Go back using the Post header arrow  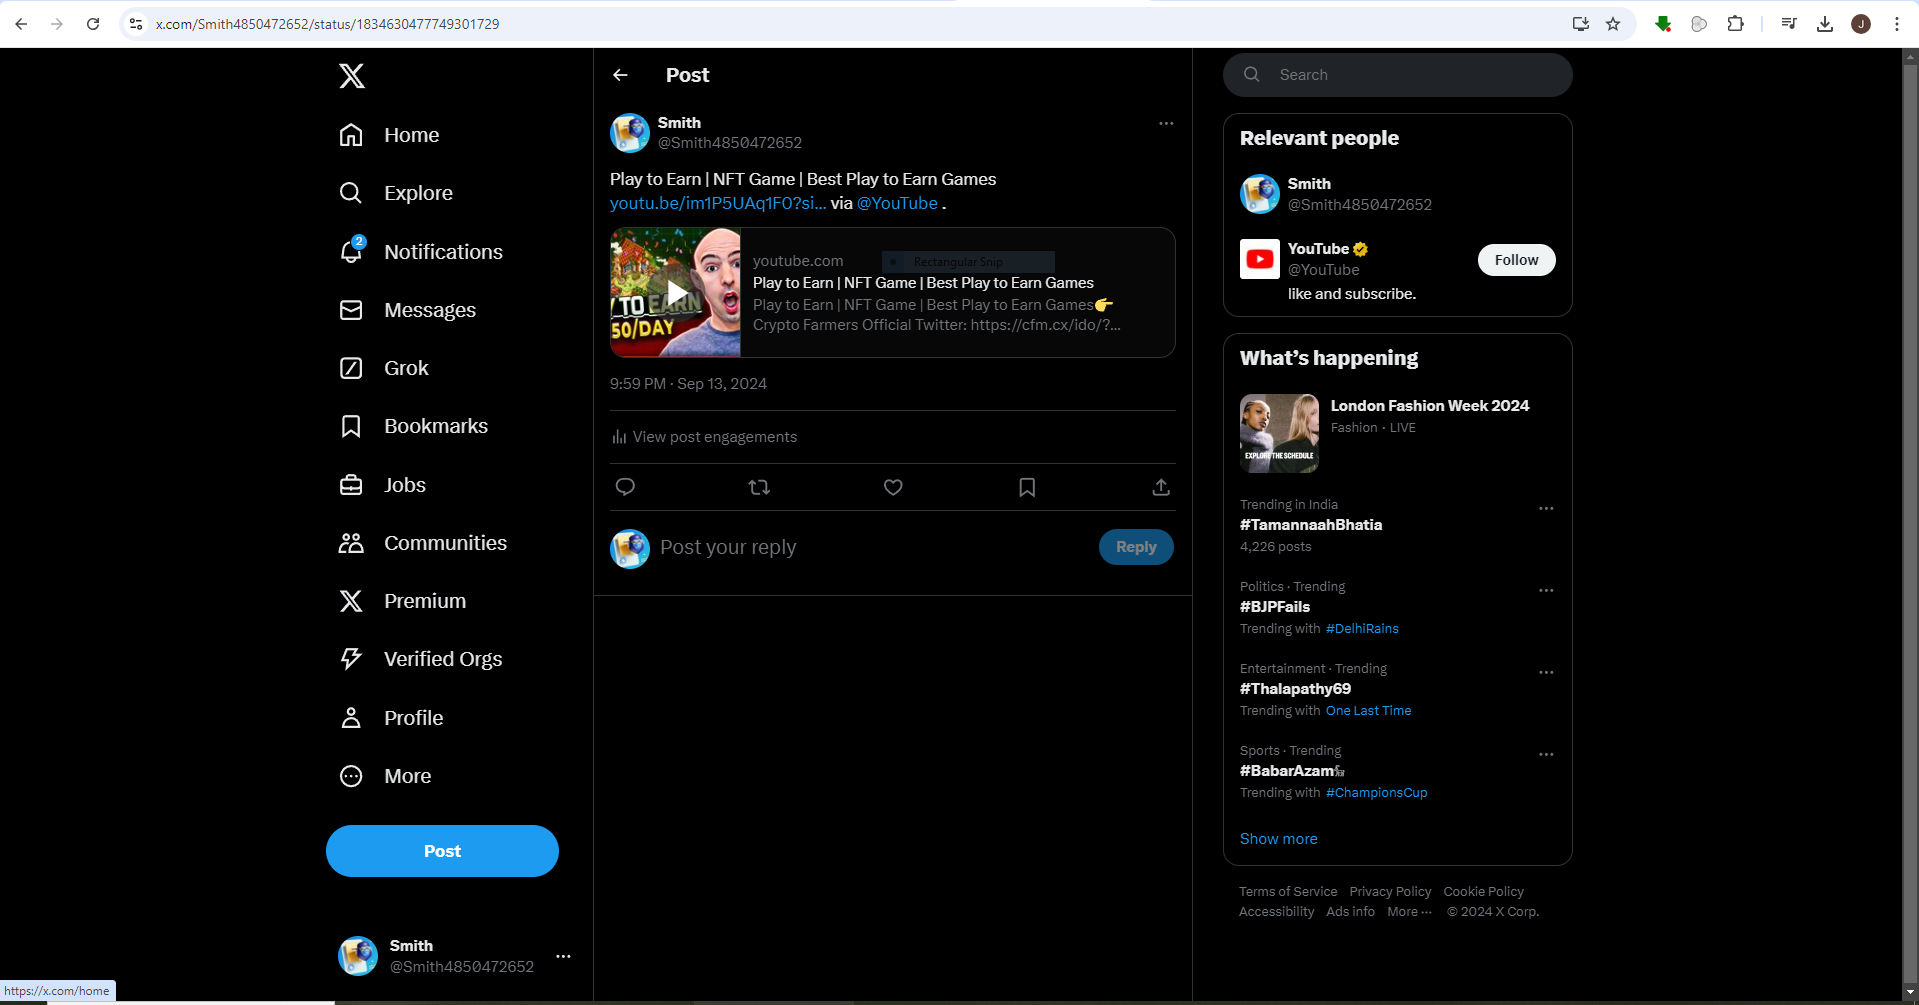tap(621, 75)
